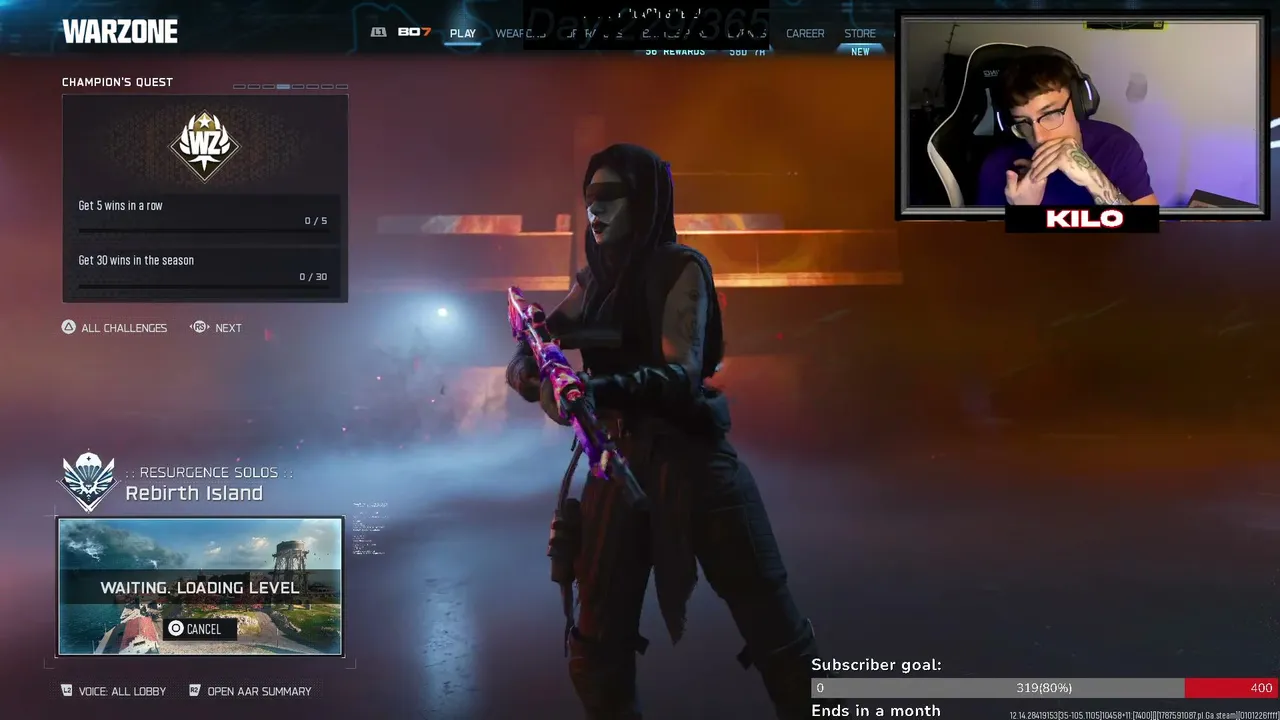
Task: Click the Ends in a month text
Action: [x=876, y=711]
